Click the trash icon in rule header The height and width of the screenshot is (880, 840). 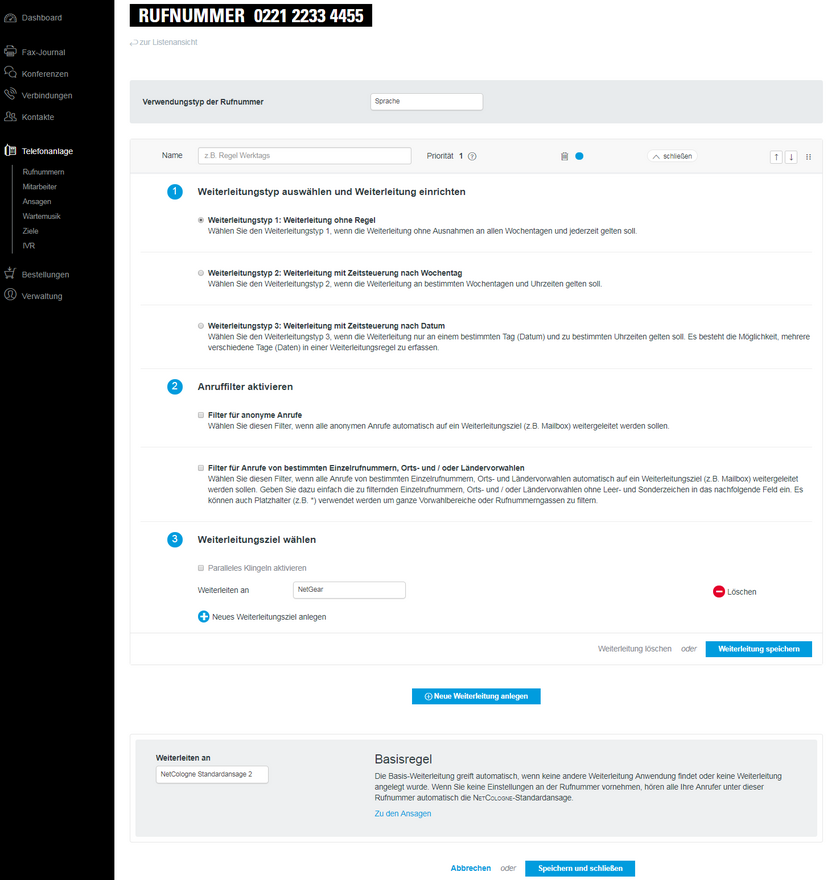tap(565, 156)
